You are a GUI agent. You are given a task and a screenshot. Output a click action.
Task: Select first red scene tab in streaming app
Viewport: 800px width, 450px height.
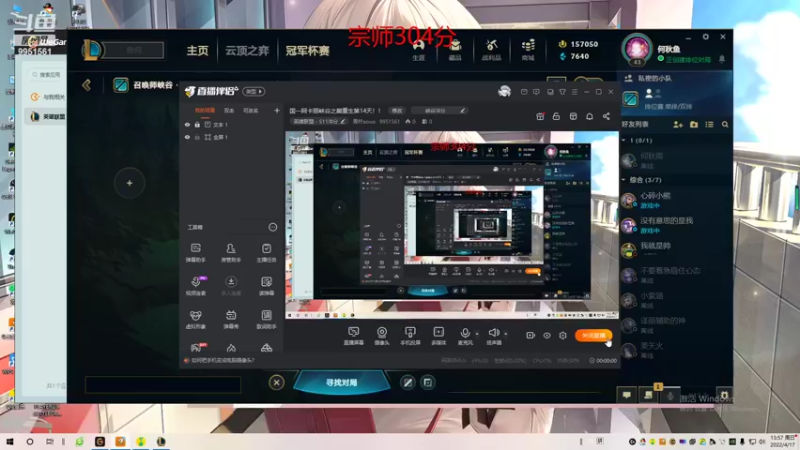(205, 110)
